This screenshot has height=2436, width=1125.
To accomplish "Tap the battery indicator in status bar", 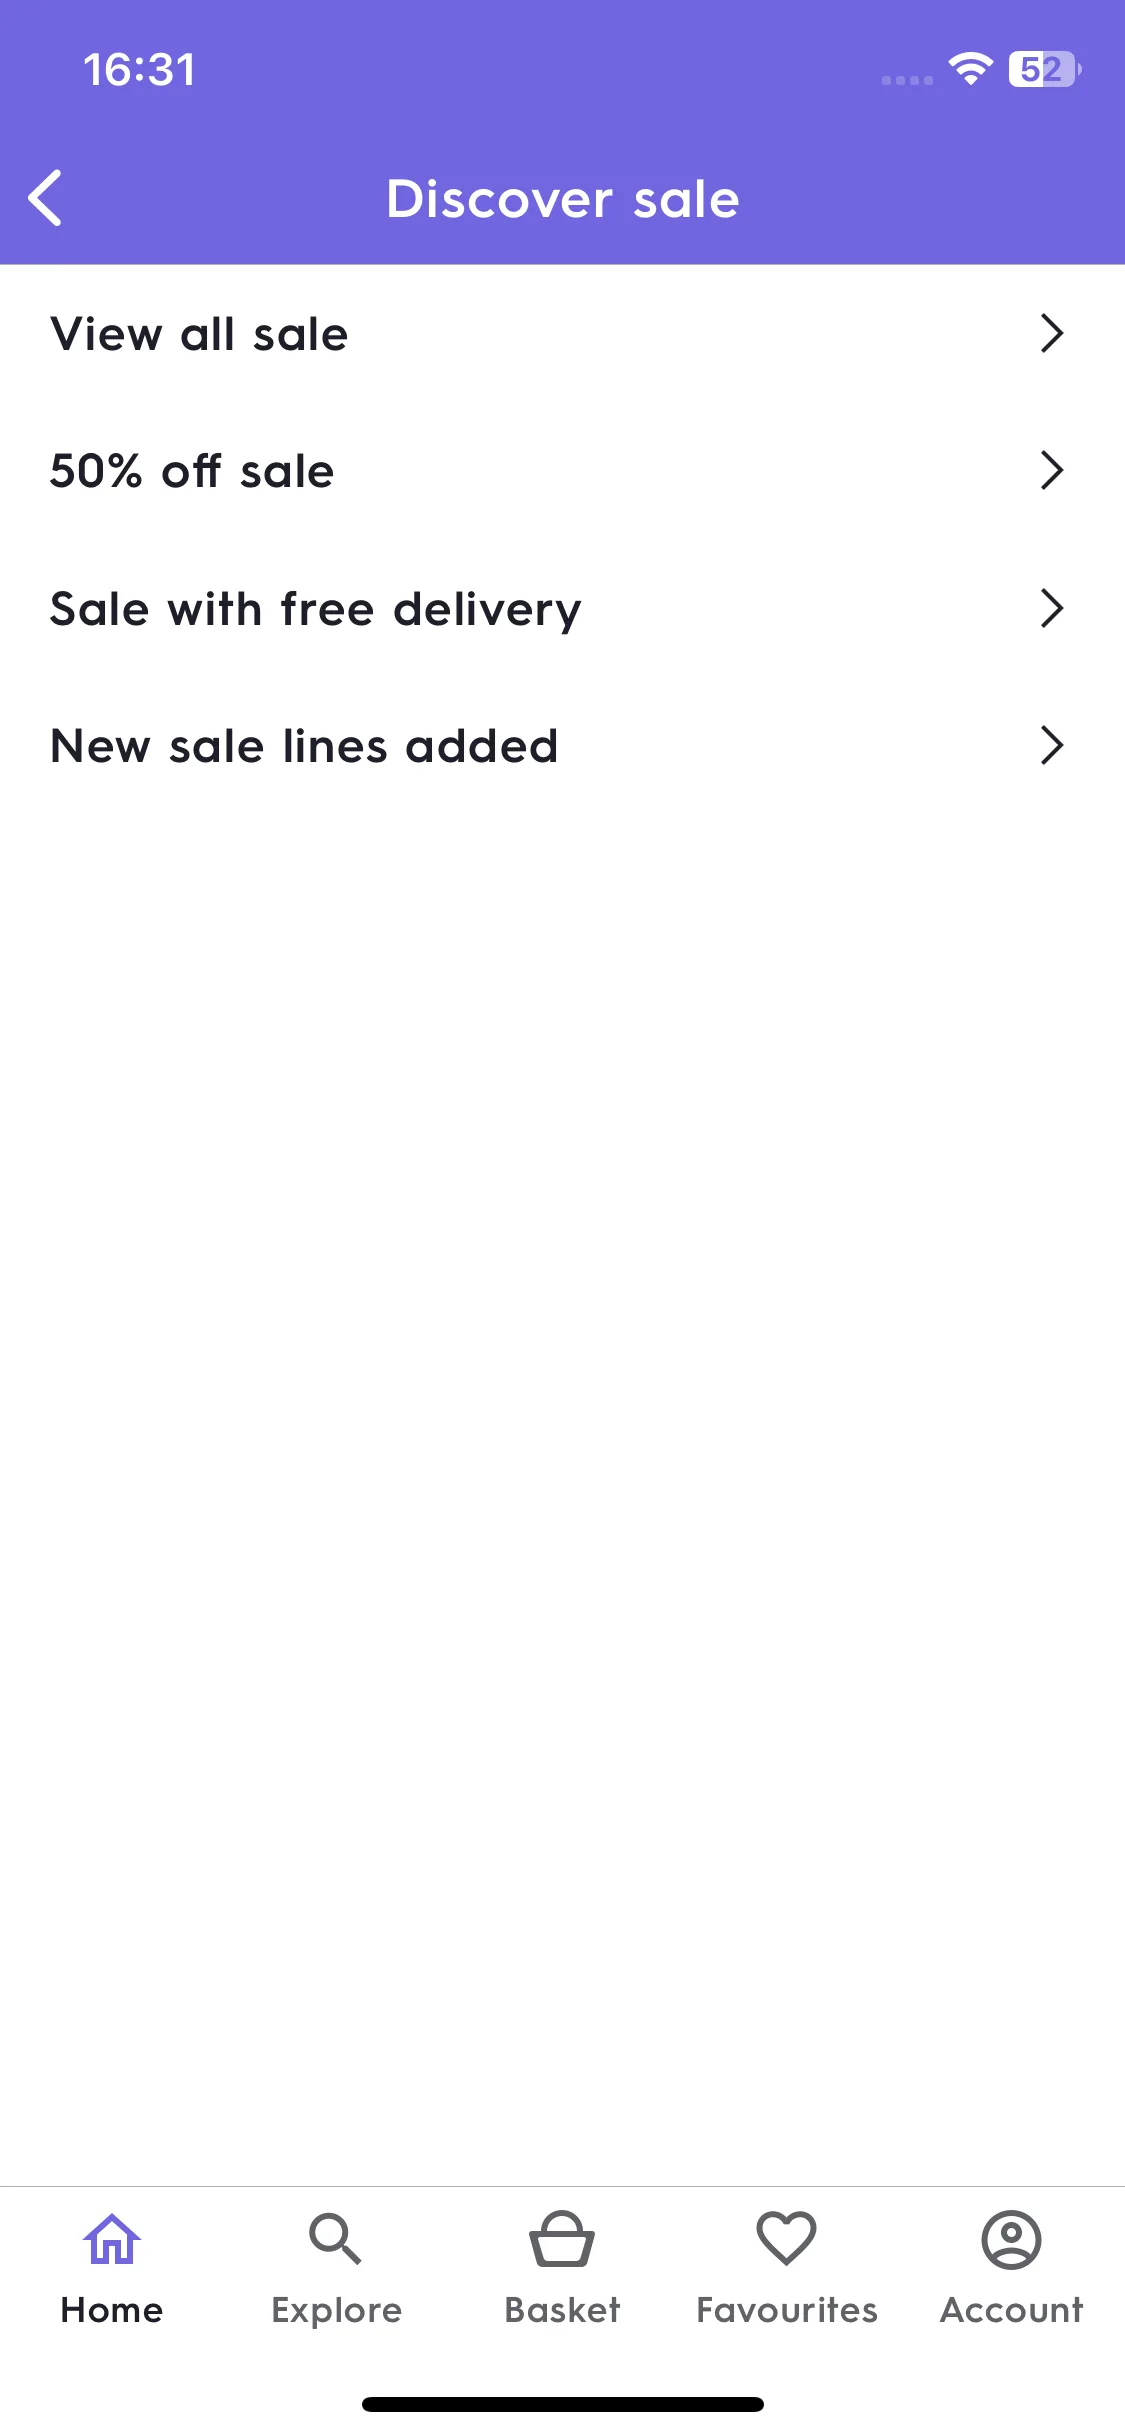I will coord(1044,69).
